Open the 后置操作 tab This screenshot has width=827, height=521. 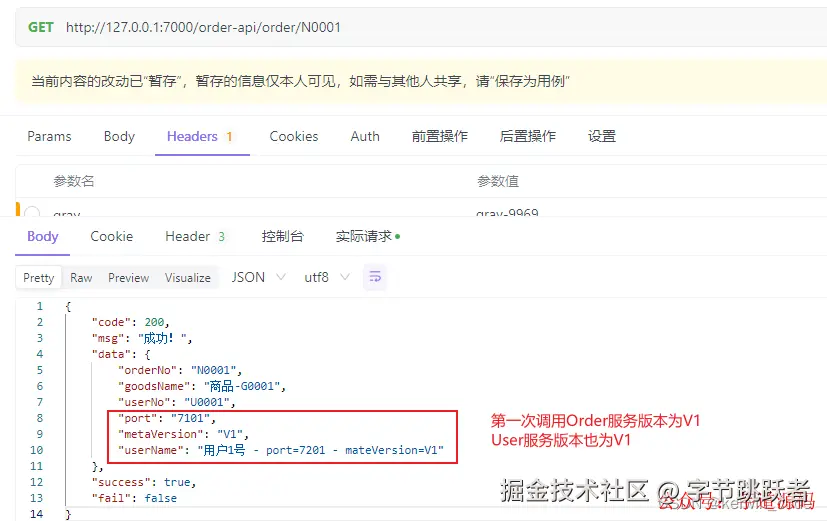coord(527,137)
